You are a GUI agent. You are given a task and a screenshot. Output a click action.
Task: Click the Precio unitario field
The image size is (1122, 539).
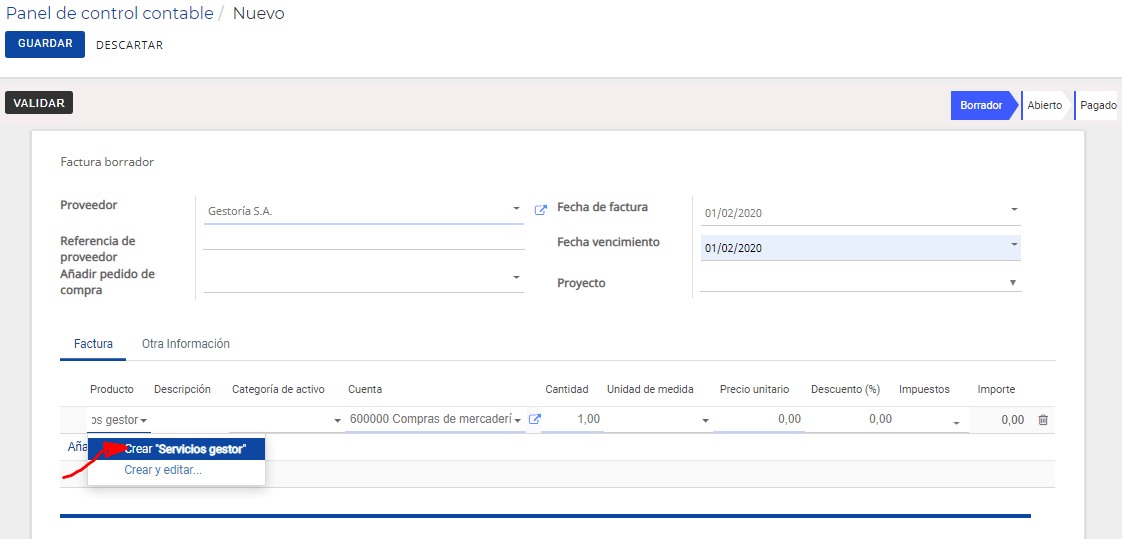(x=759, y=419)
